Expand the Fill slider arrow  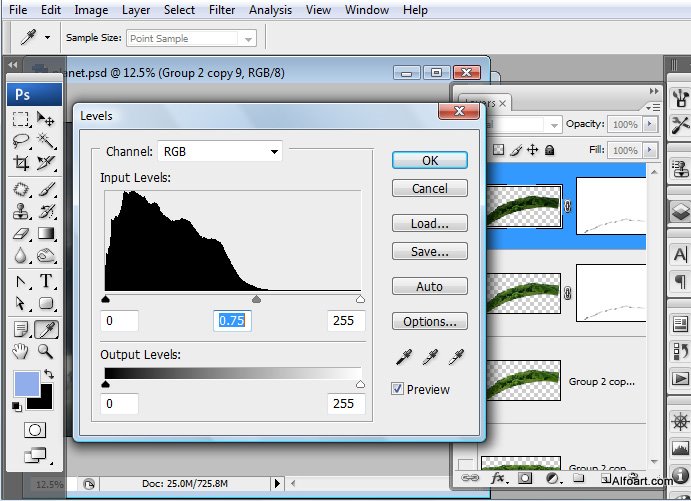651,150
